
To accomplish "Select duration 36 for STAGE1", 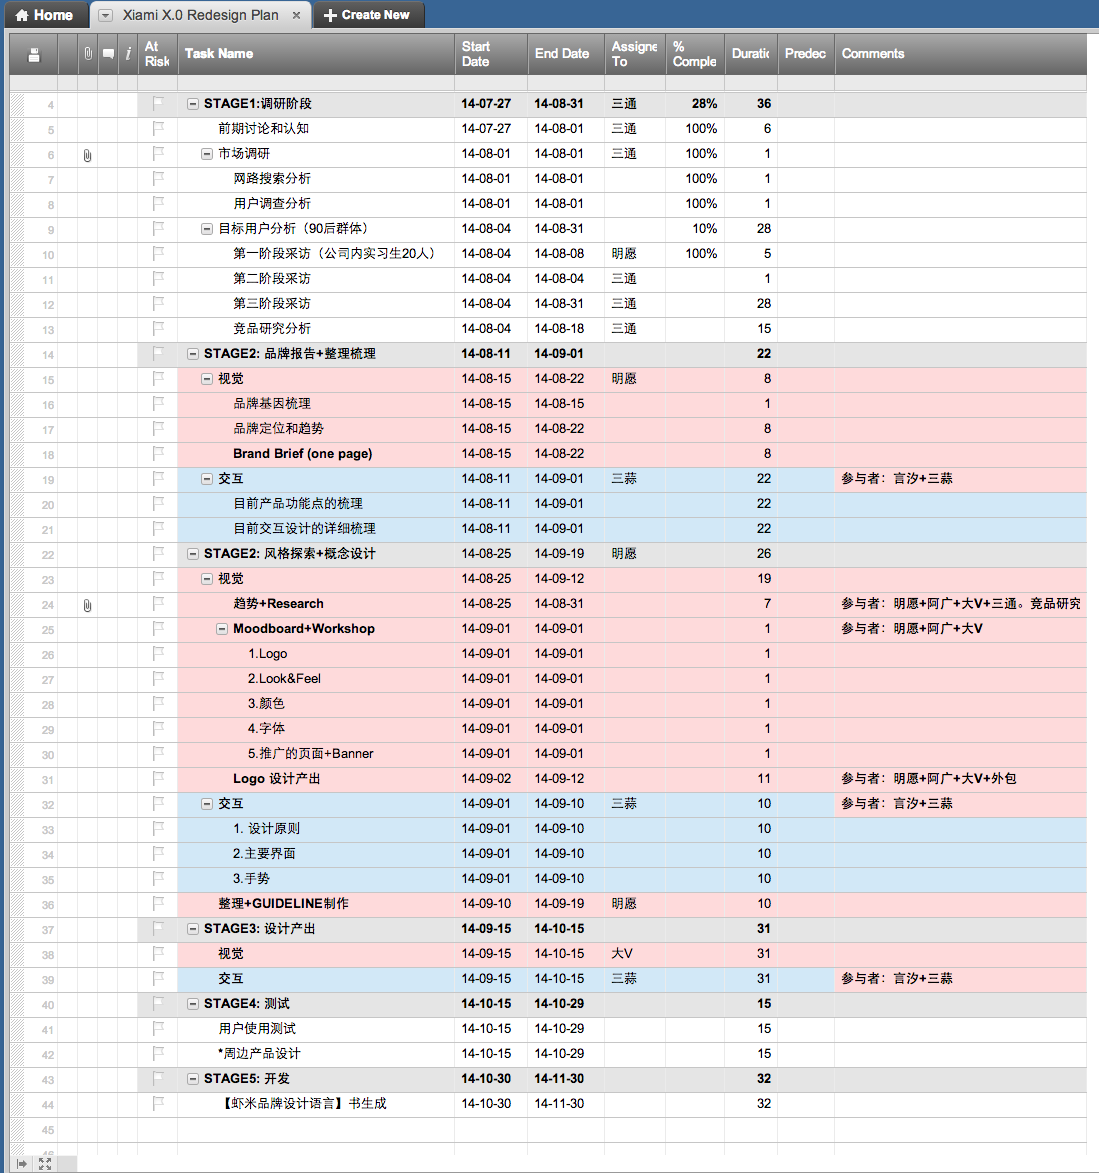I will [751, 104].
